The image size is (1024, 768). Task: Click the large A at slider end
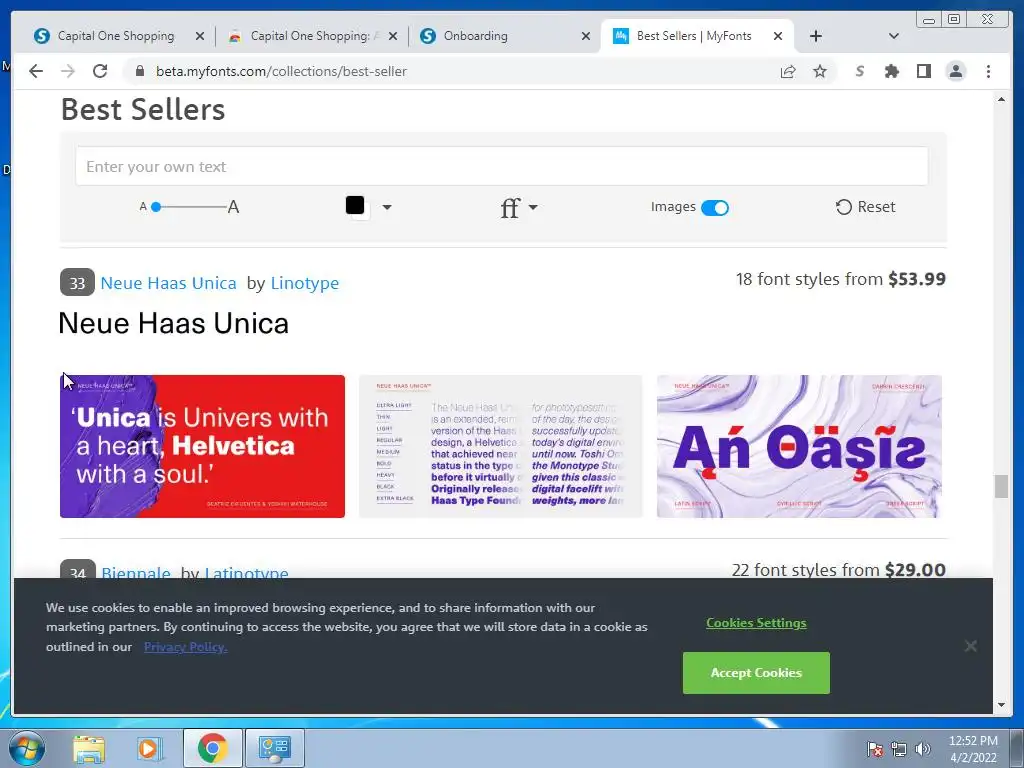click(x=233, y=208)
